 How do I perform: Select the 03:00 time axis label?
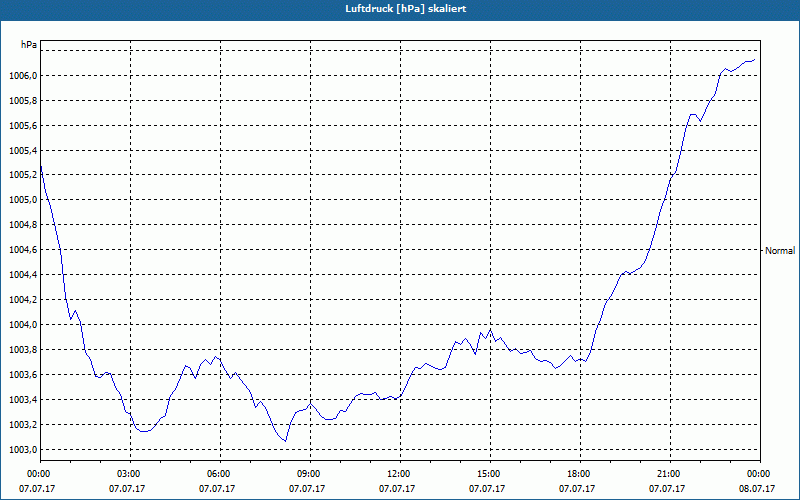click(x=127, y=474)
